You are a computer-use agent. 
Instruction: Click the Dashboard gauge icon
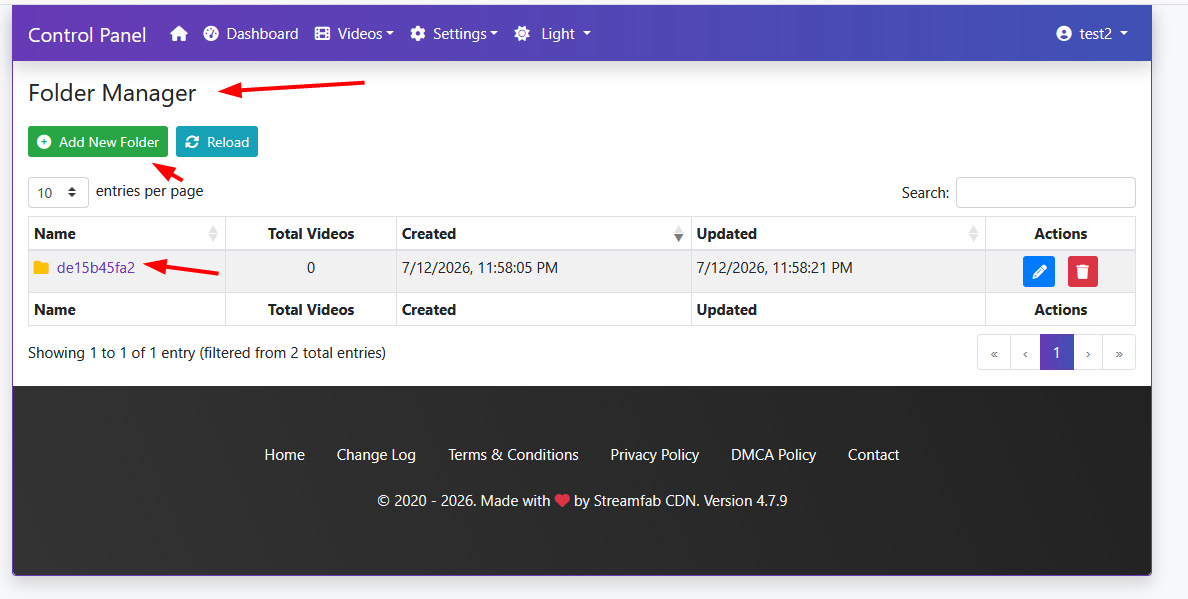211,34
